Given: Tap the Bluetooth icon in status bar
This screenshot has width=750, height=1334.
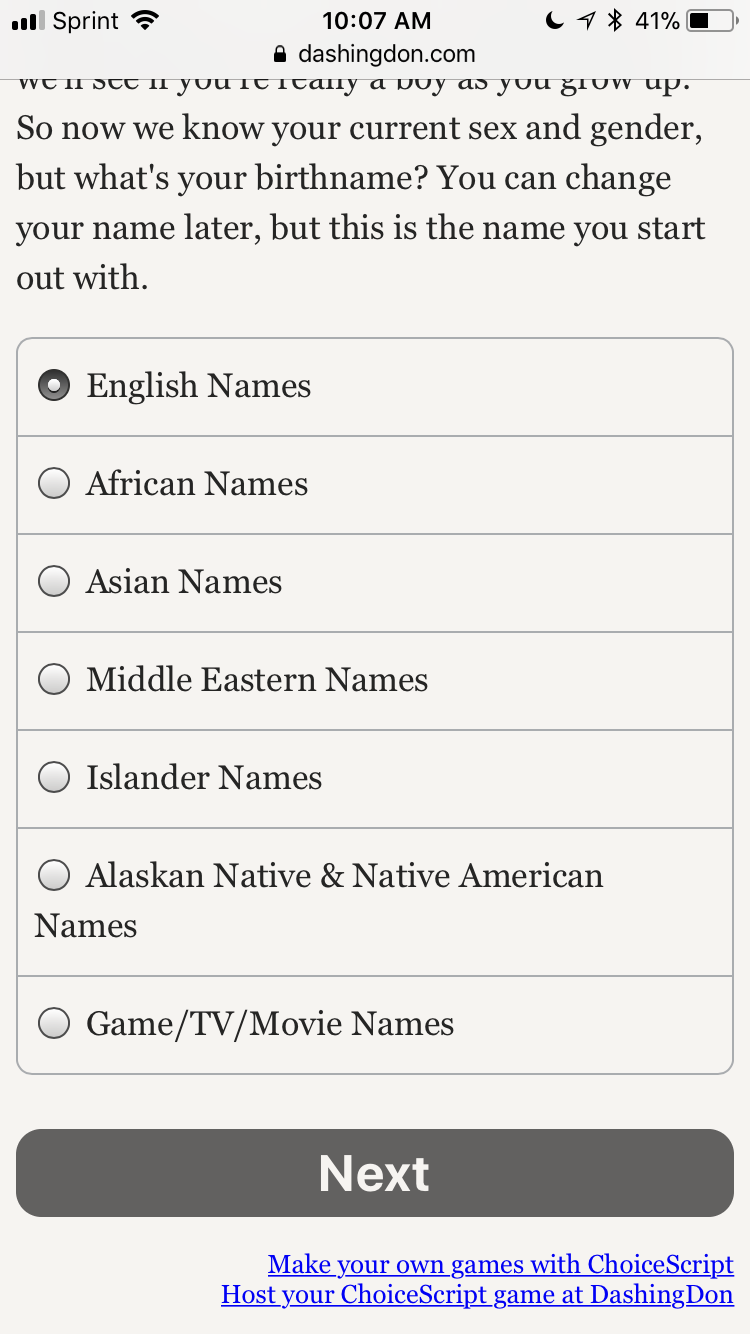Looking at the screenshot, I should (616, 20).
